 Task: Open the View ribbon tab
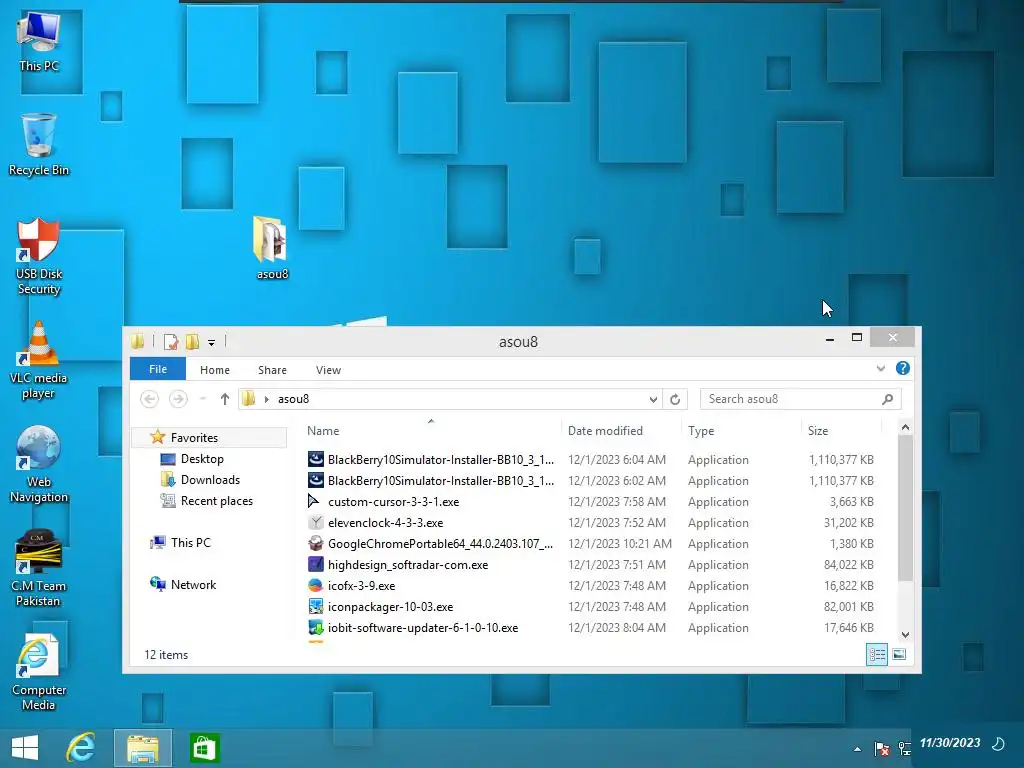(328, 370)
